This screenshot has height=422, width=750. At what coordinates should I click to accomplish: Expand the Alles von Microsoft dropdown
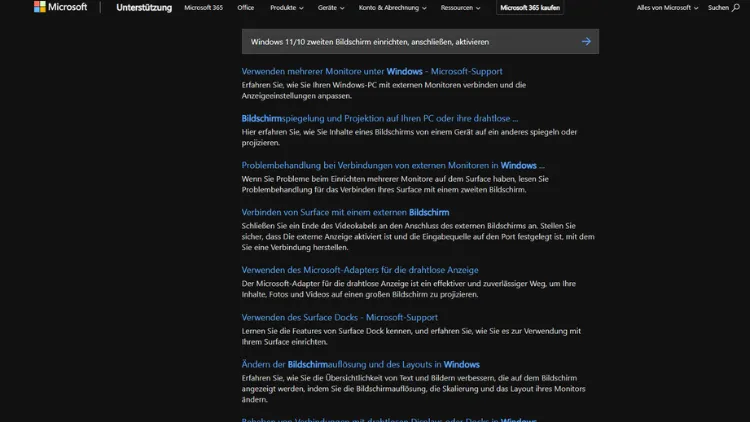667,8
